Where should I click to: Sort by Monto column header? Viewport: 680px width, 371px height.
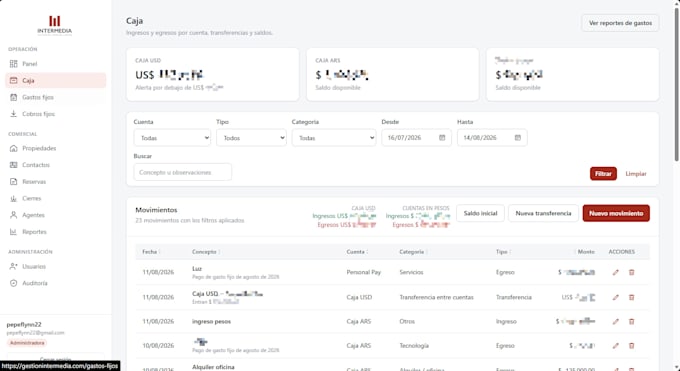point(586,252)
